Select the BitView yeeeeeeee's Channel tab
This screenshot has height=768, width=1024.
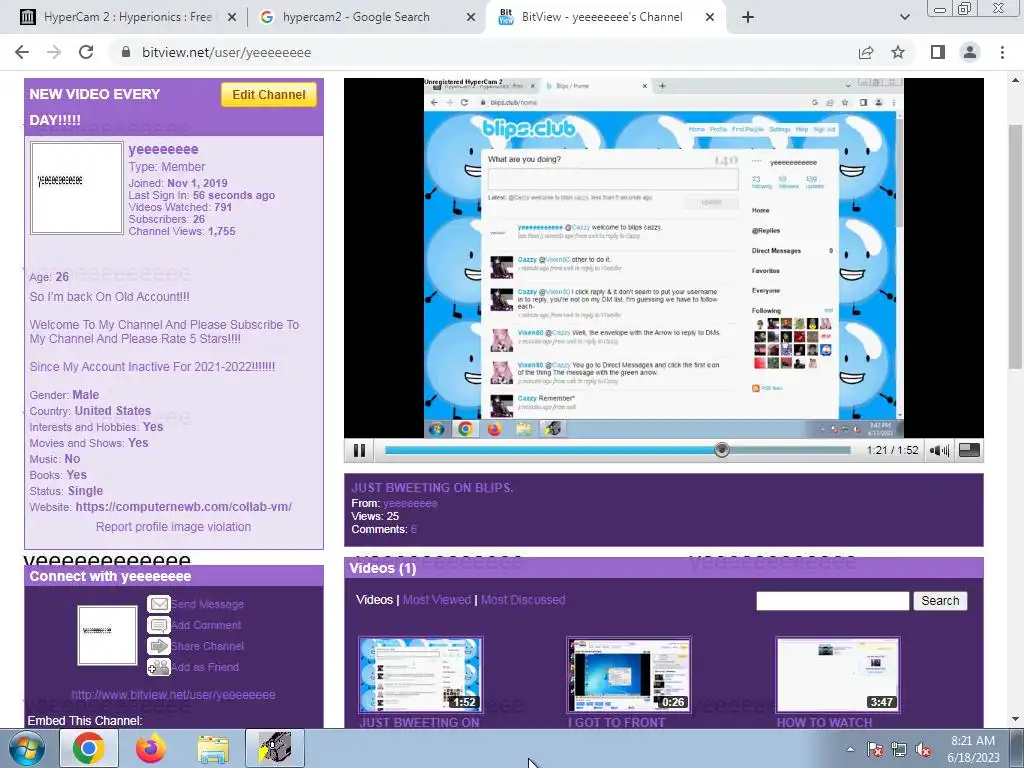[602, 17]
